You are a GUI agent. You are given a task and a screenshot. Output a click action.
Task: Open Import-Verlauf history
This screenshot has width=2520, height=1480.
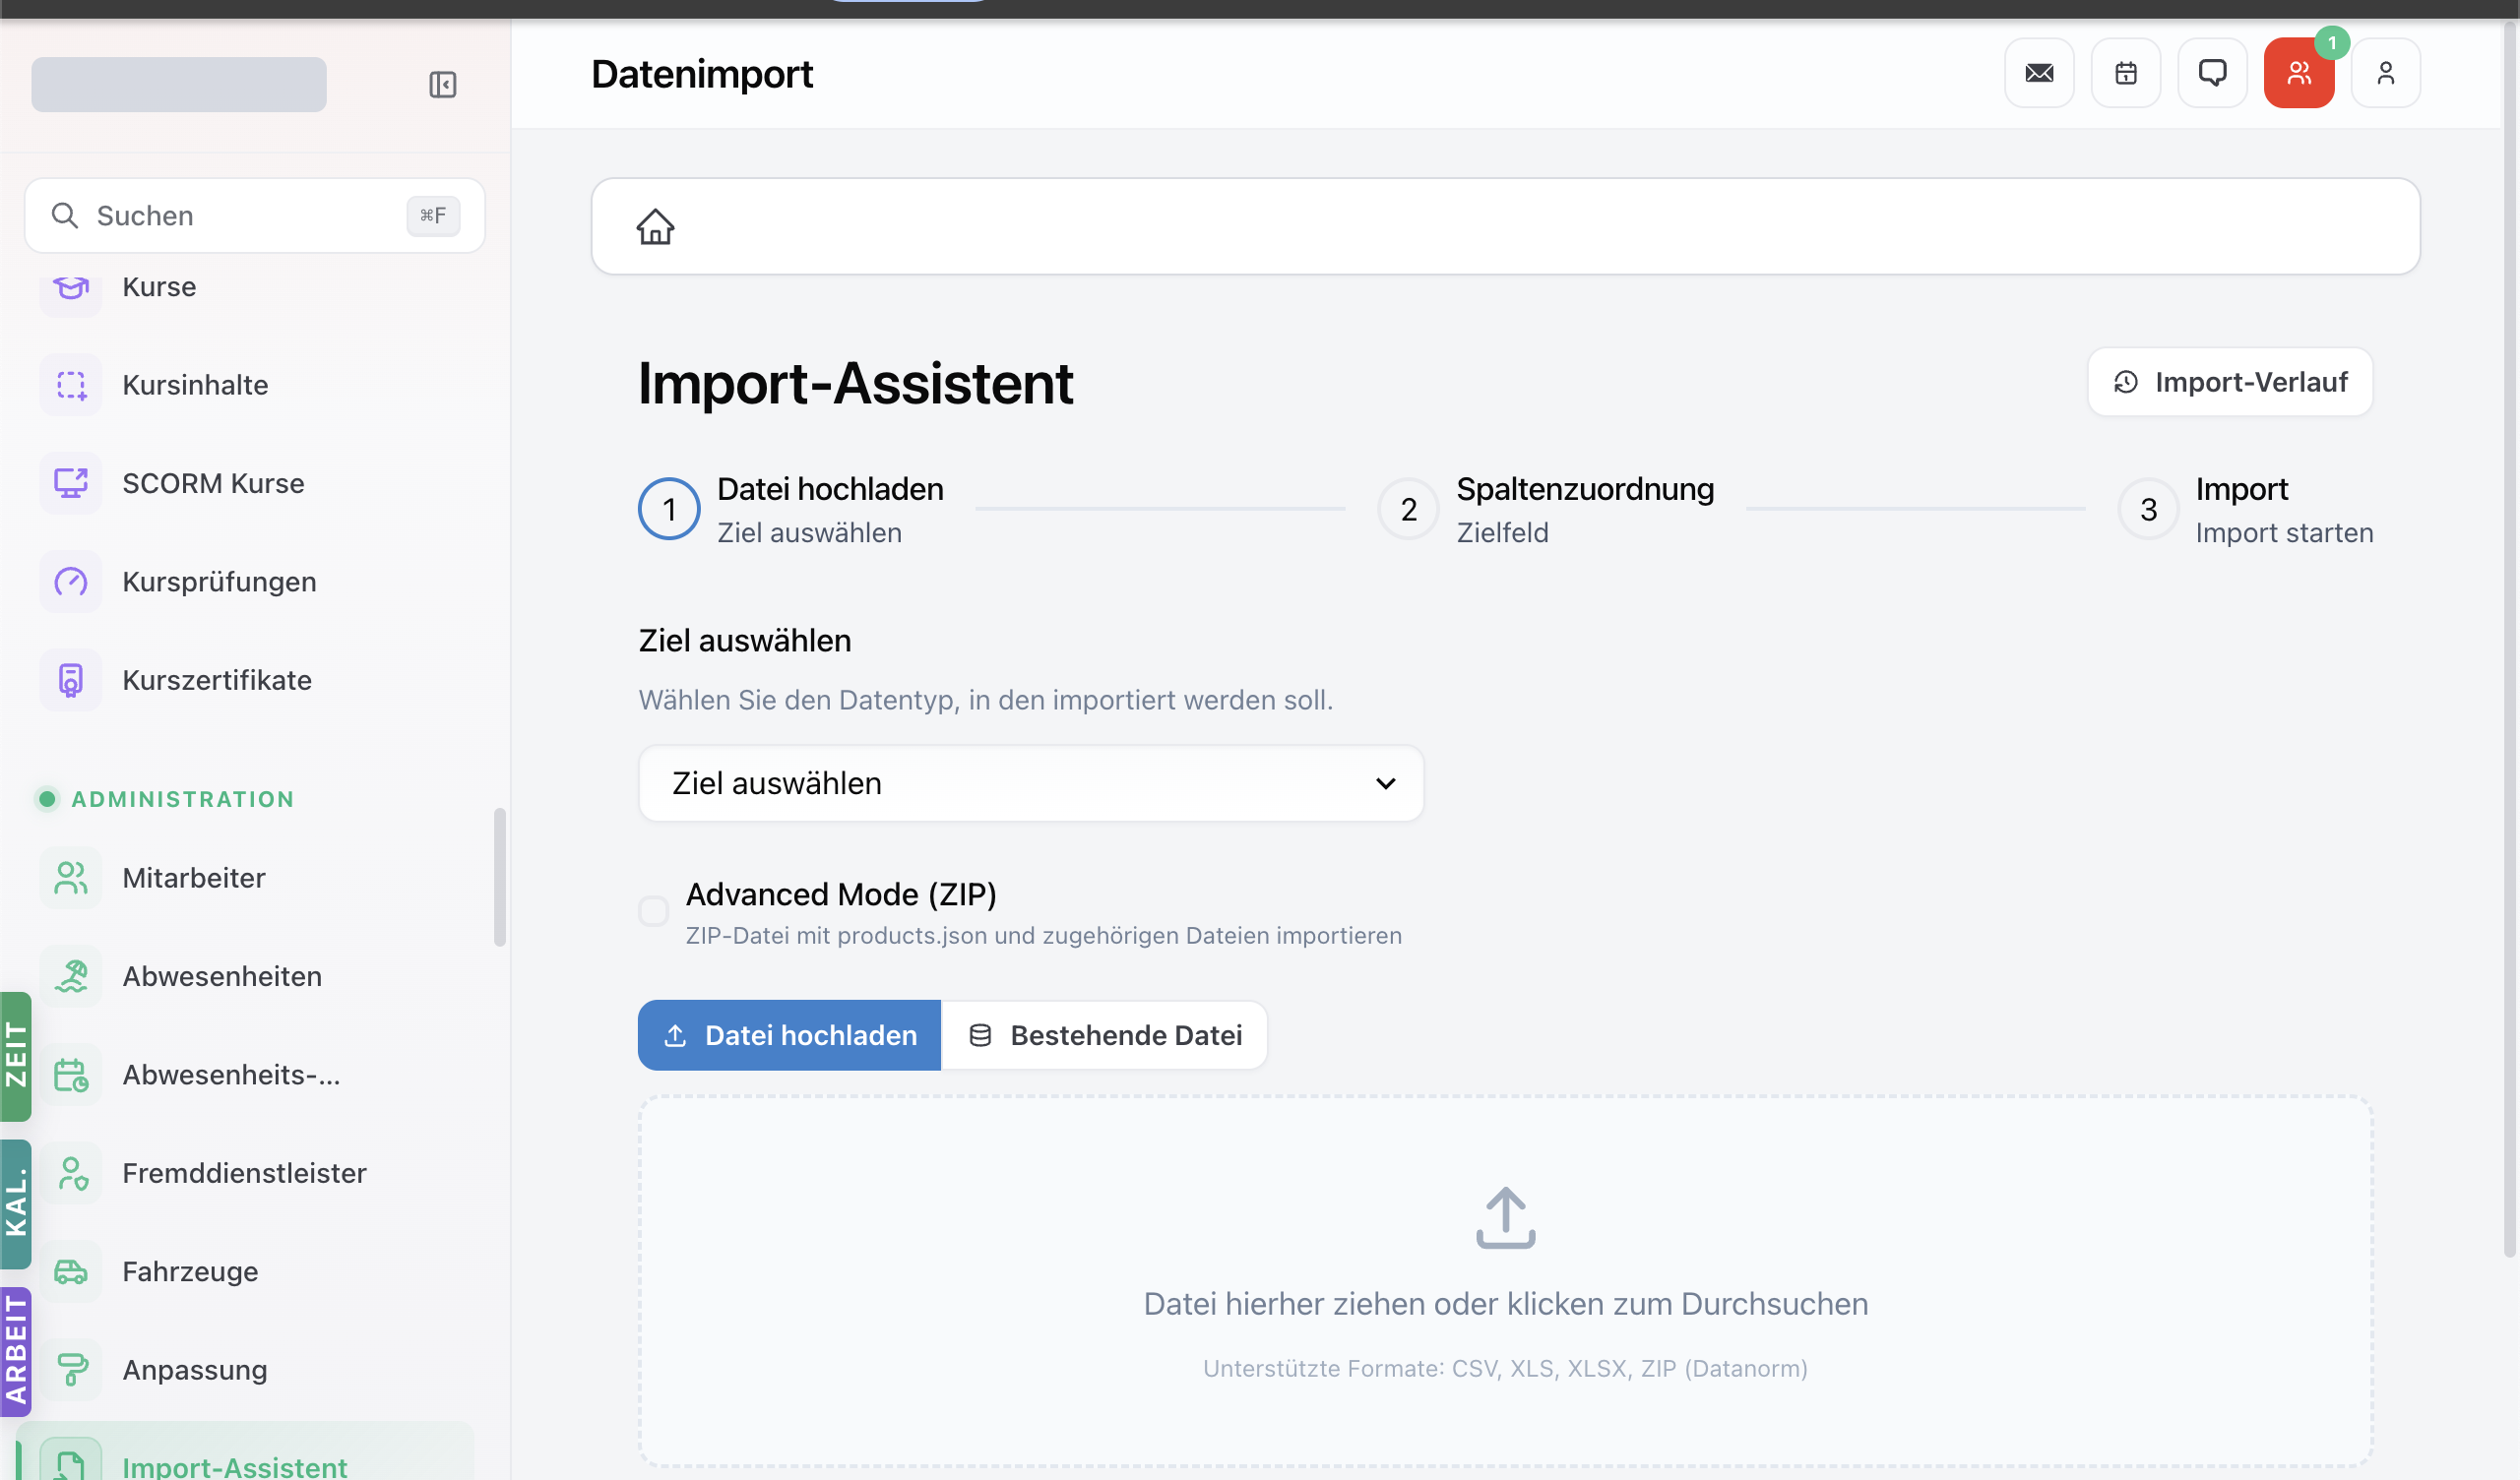(2229, 382)
